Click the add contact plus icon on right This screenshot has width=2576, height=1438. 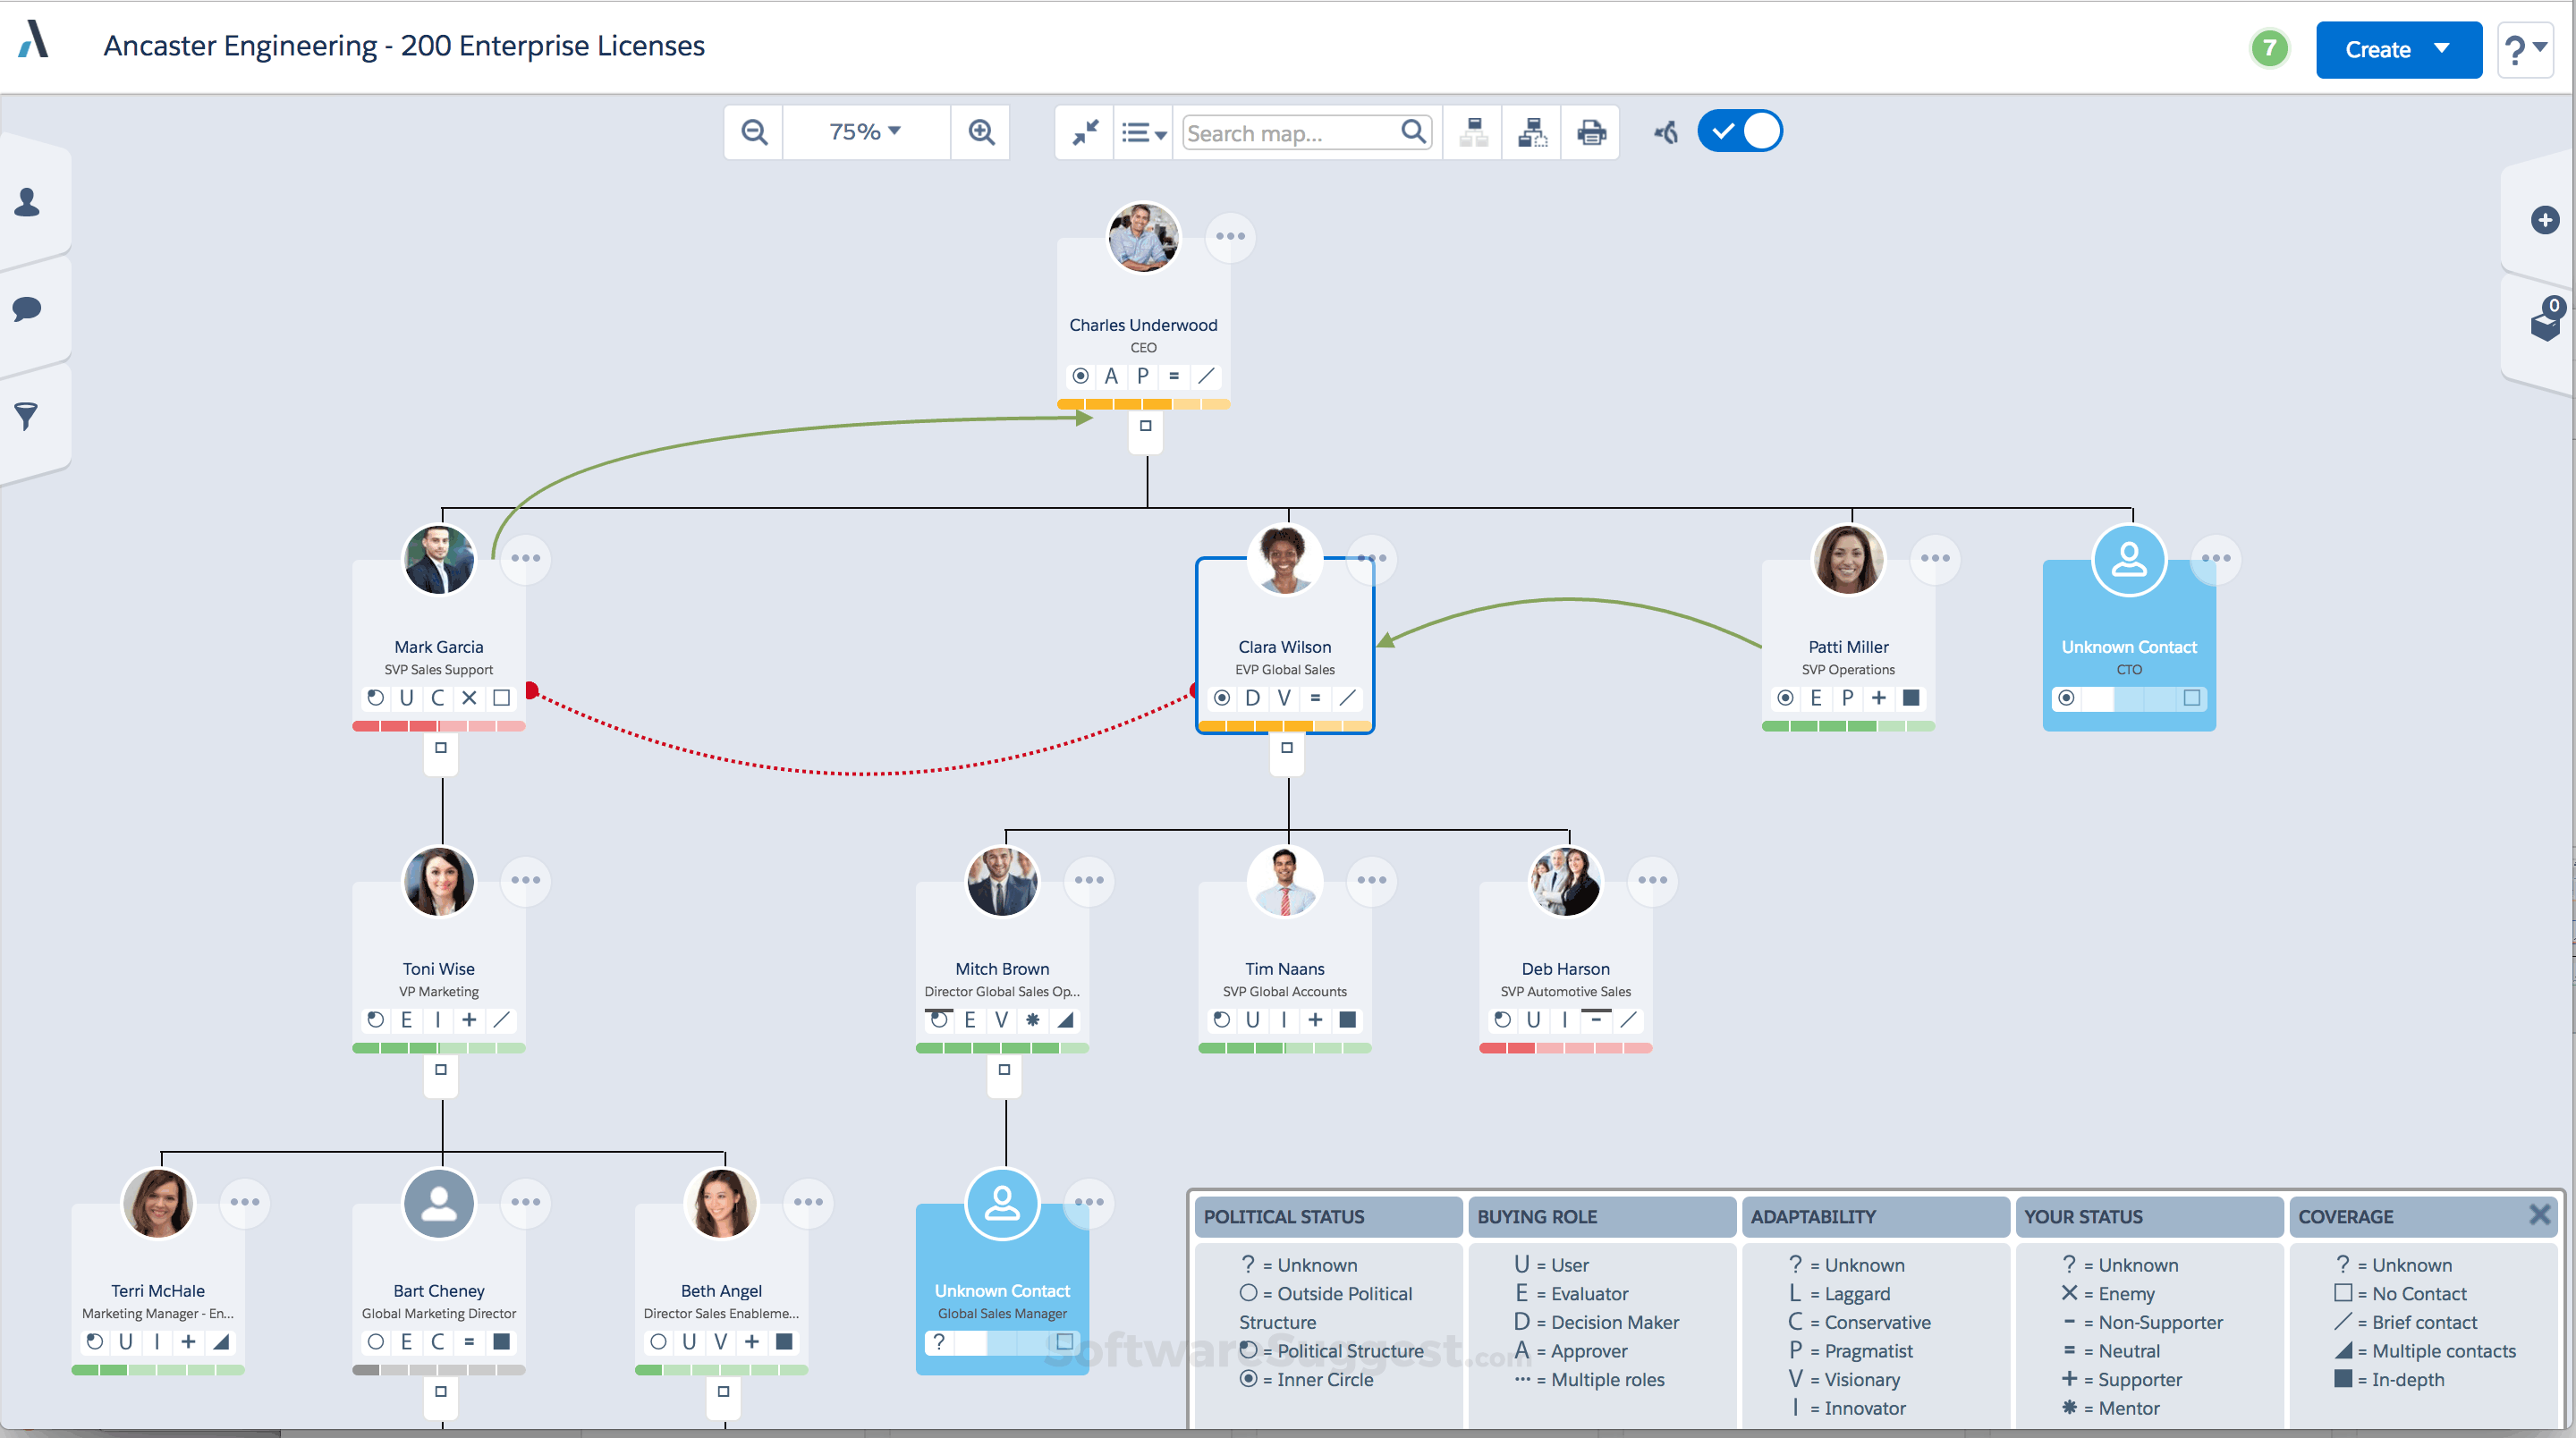coord(2545,221)
